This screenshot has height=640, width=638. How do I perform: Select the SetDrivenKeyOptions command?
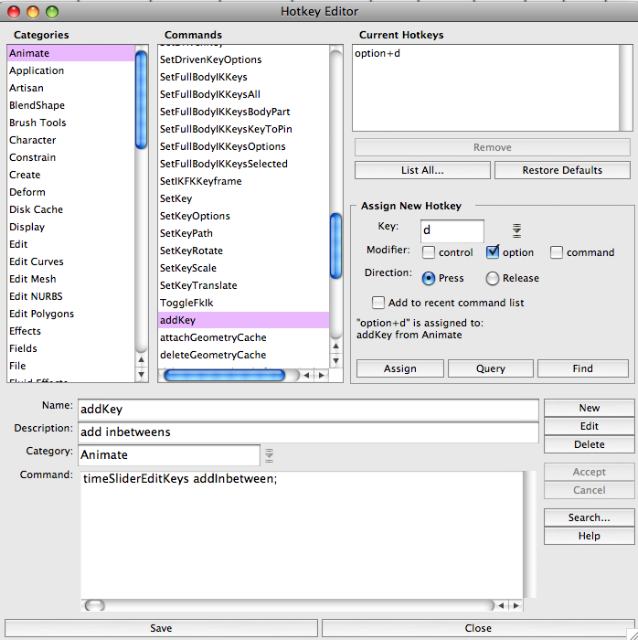244,60
